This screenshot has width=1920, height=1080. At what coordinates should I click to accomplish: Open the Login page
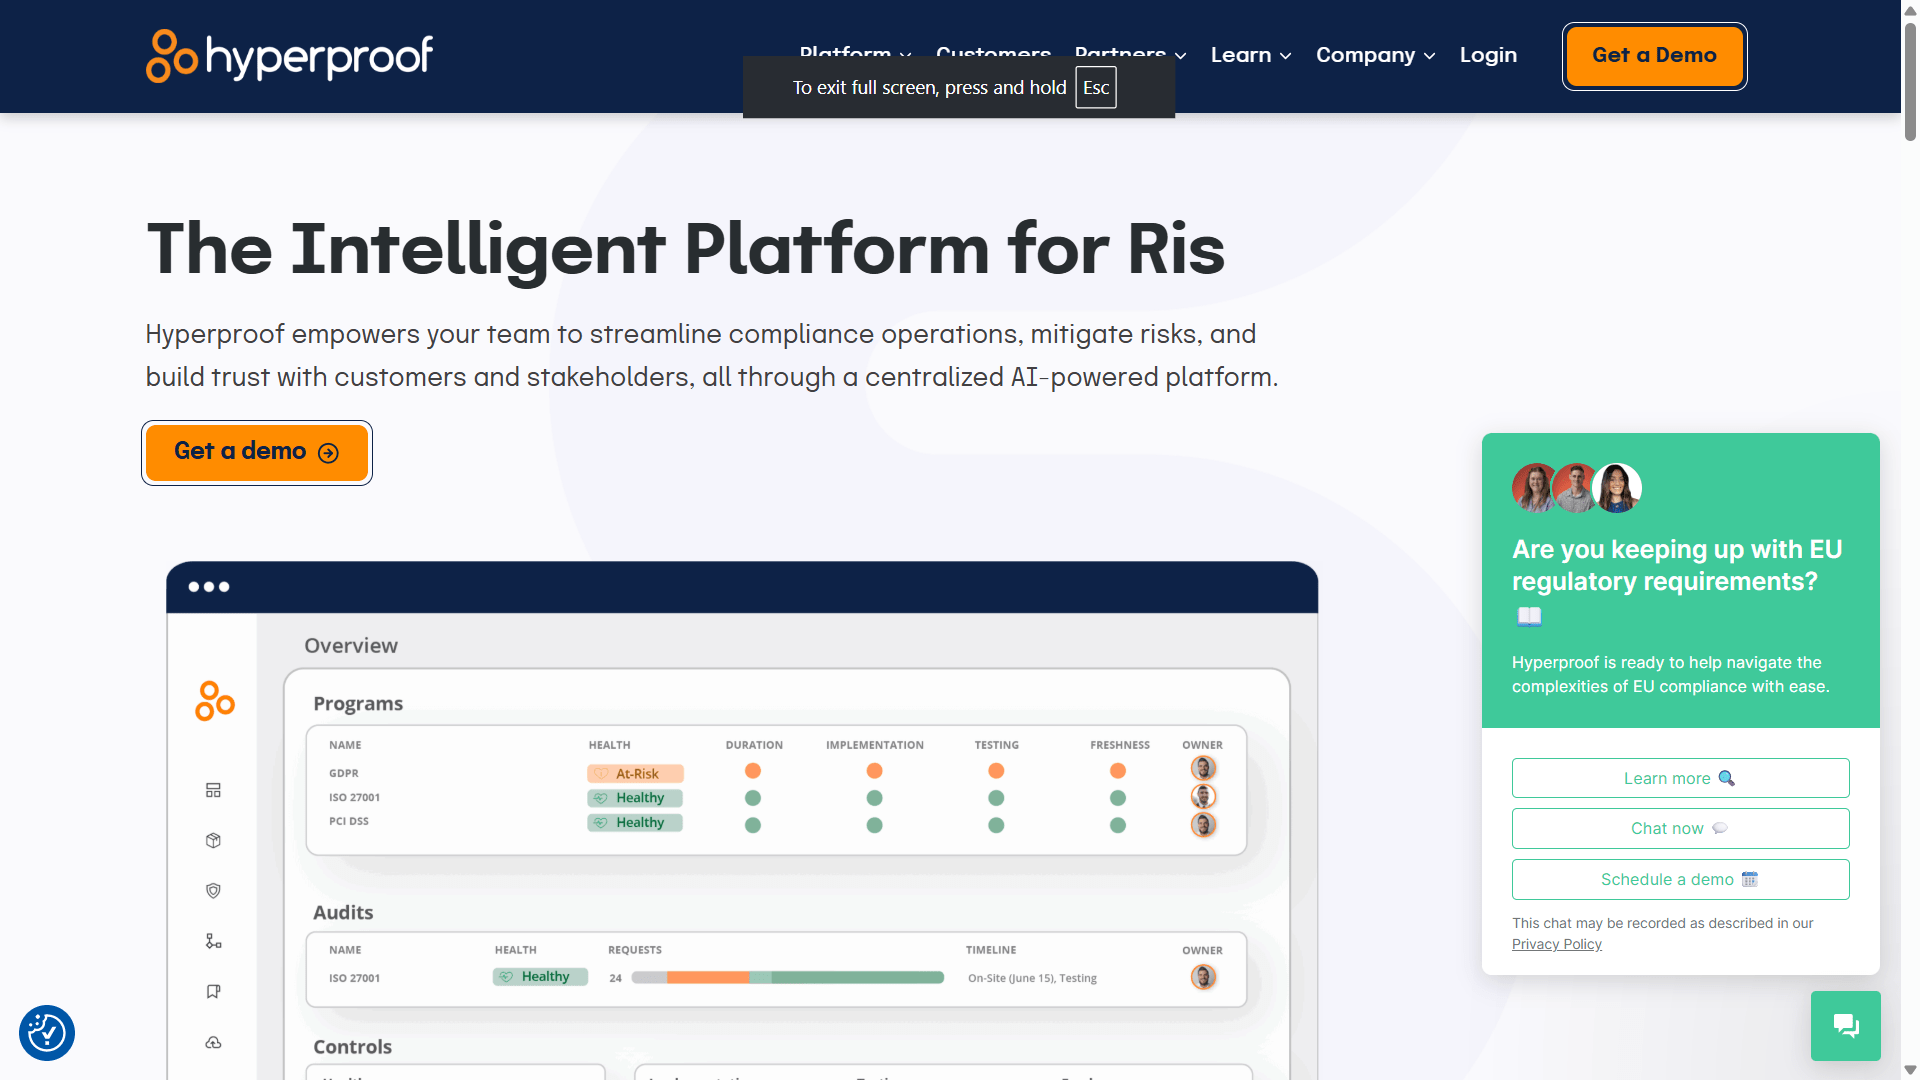coord(1488,55)
